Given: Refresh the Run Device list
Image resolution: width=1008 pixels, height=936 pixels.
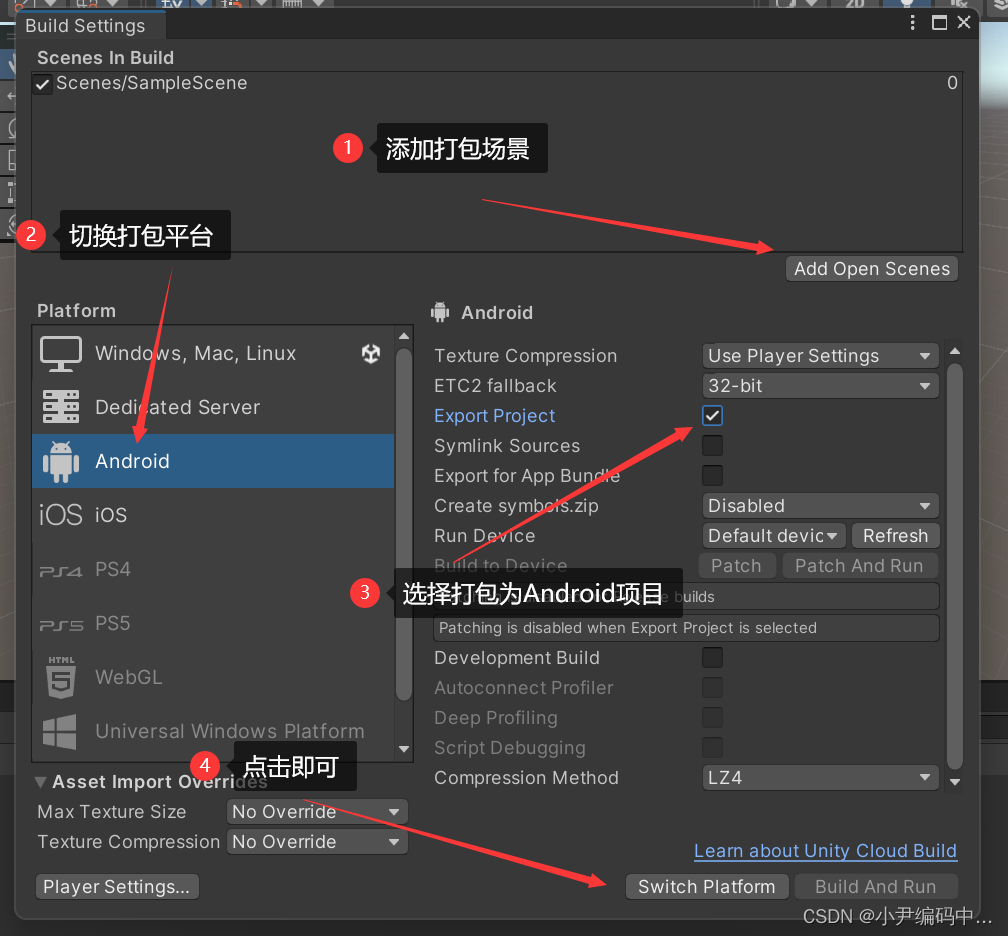Looking at the screenshot, I should [x=896, y=536].
